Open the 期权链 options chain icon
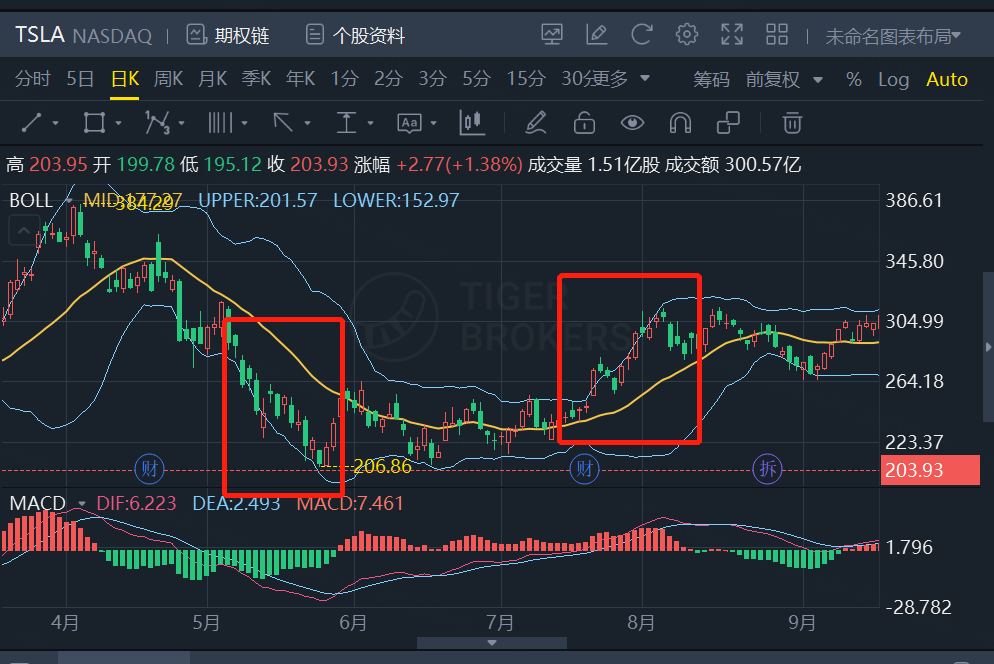 point(197,34)
